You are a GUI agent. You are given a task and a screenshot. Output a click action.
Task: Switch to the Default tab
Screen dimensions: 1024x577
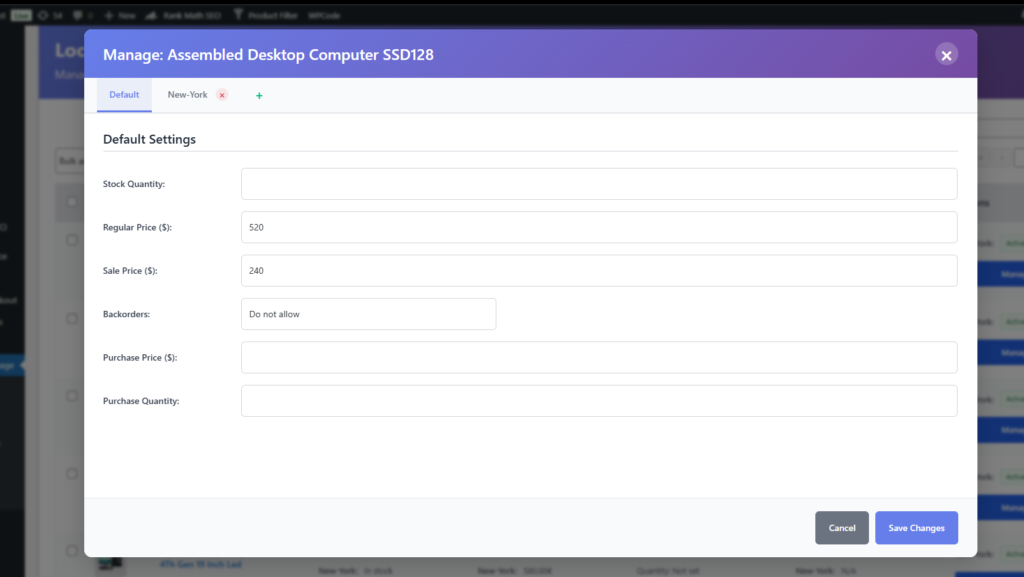[124, 95]
